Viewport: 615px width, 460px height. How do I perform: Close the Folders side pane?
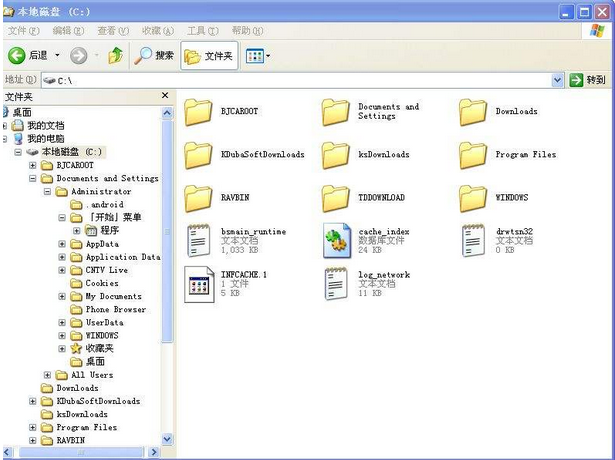[x=165, y=95]
